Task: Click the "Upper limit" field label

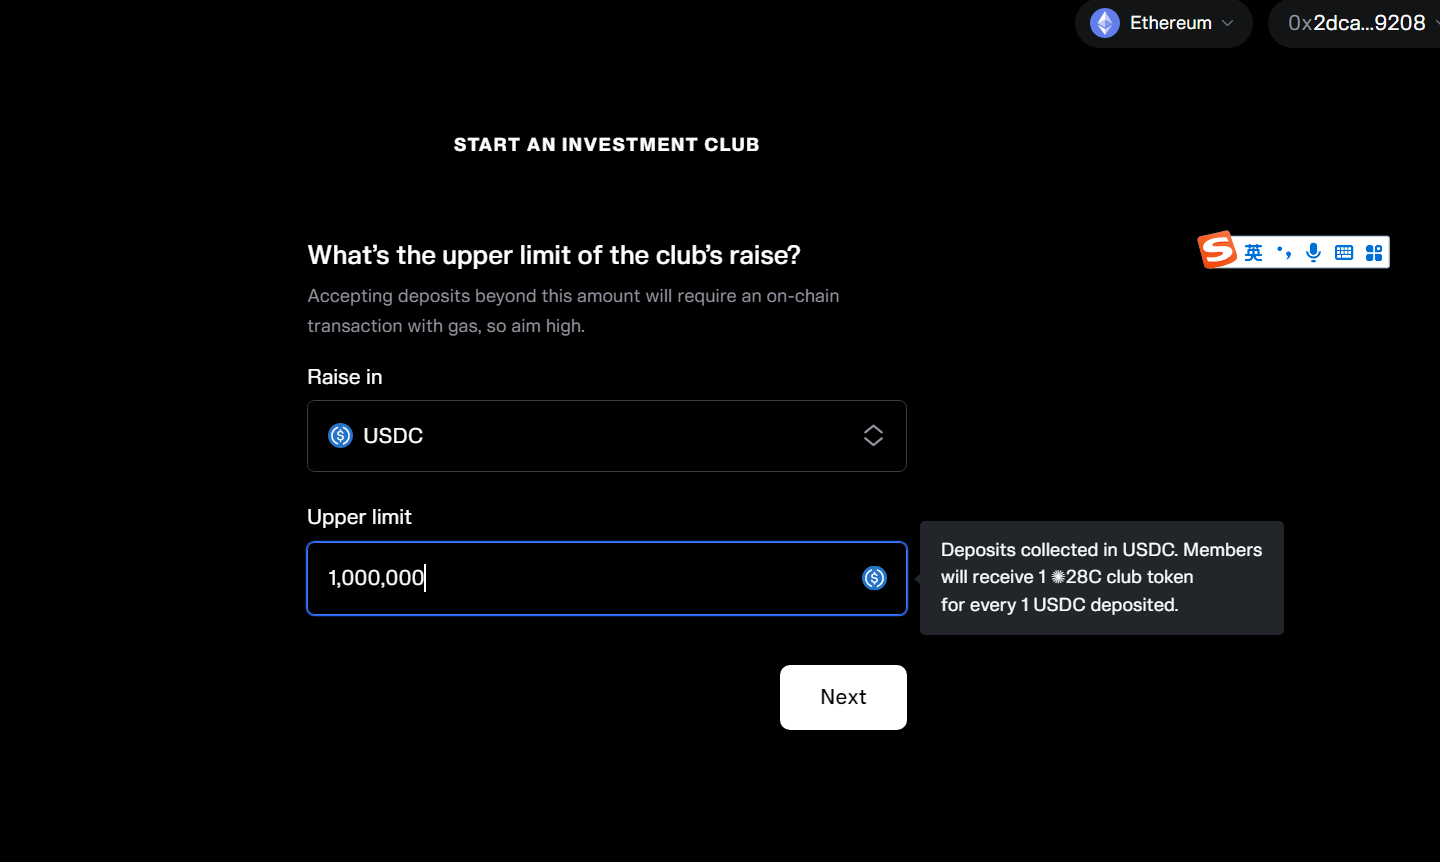Action: (x=359, y=517)
